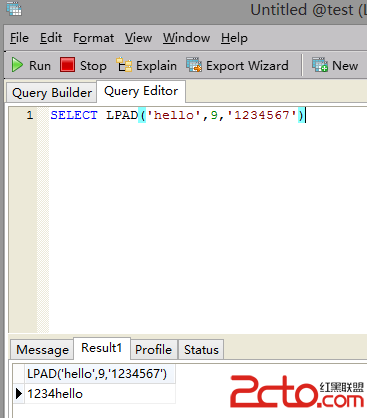
Task: Click the Export Wizard table icon
Action: pyautogui.click(x=194, y=65)
